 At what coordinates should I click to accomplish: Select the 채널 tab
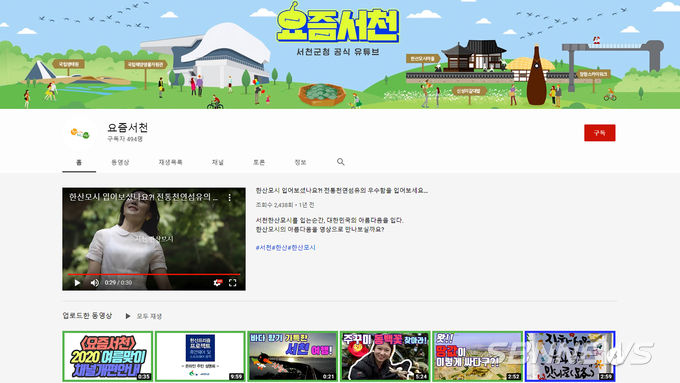tap(218, 162)
